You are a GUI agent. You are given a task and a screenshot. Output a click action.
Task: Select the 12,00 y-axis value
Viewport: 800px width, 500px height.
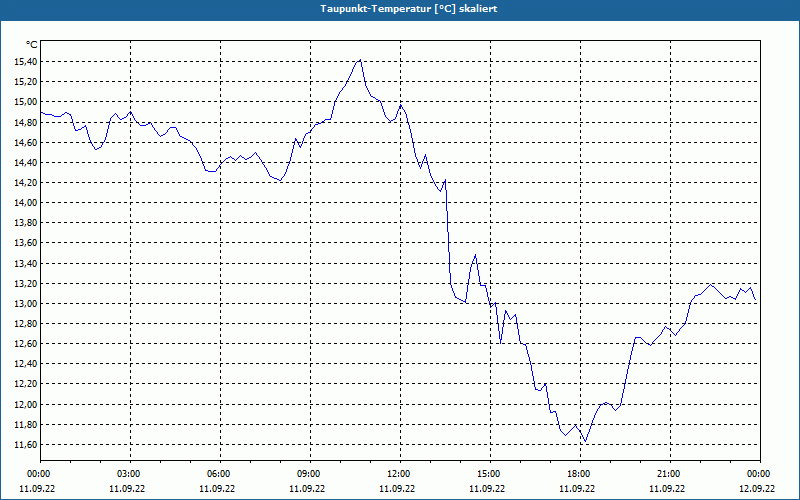coord(26,405)
